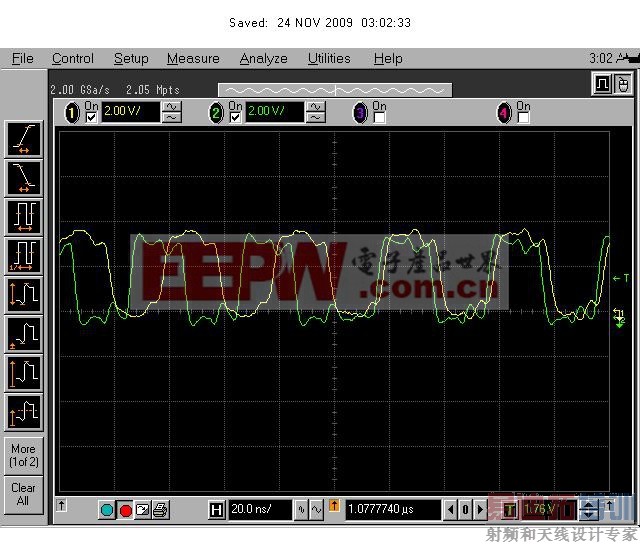Click the 1.76 V trigger level field
The image size is (640, 544).
(549, 510)
